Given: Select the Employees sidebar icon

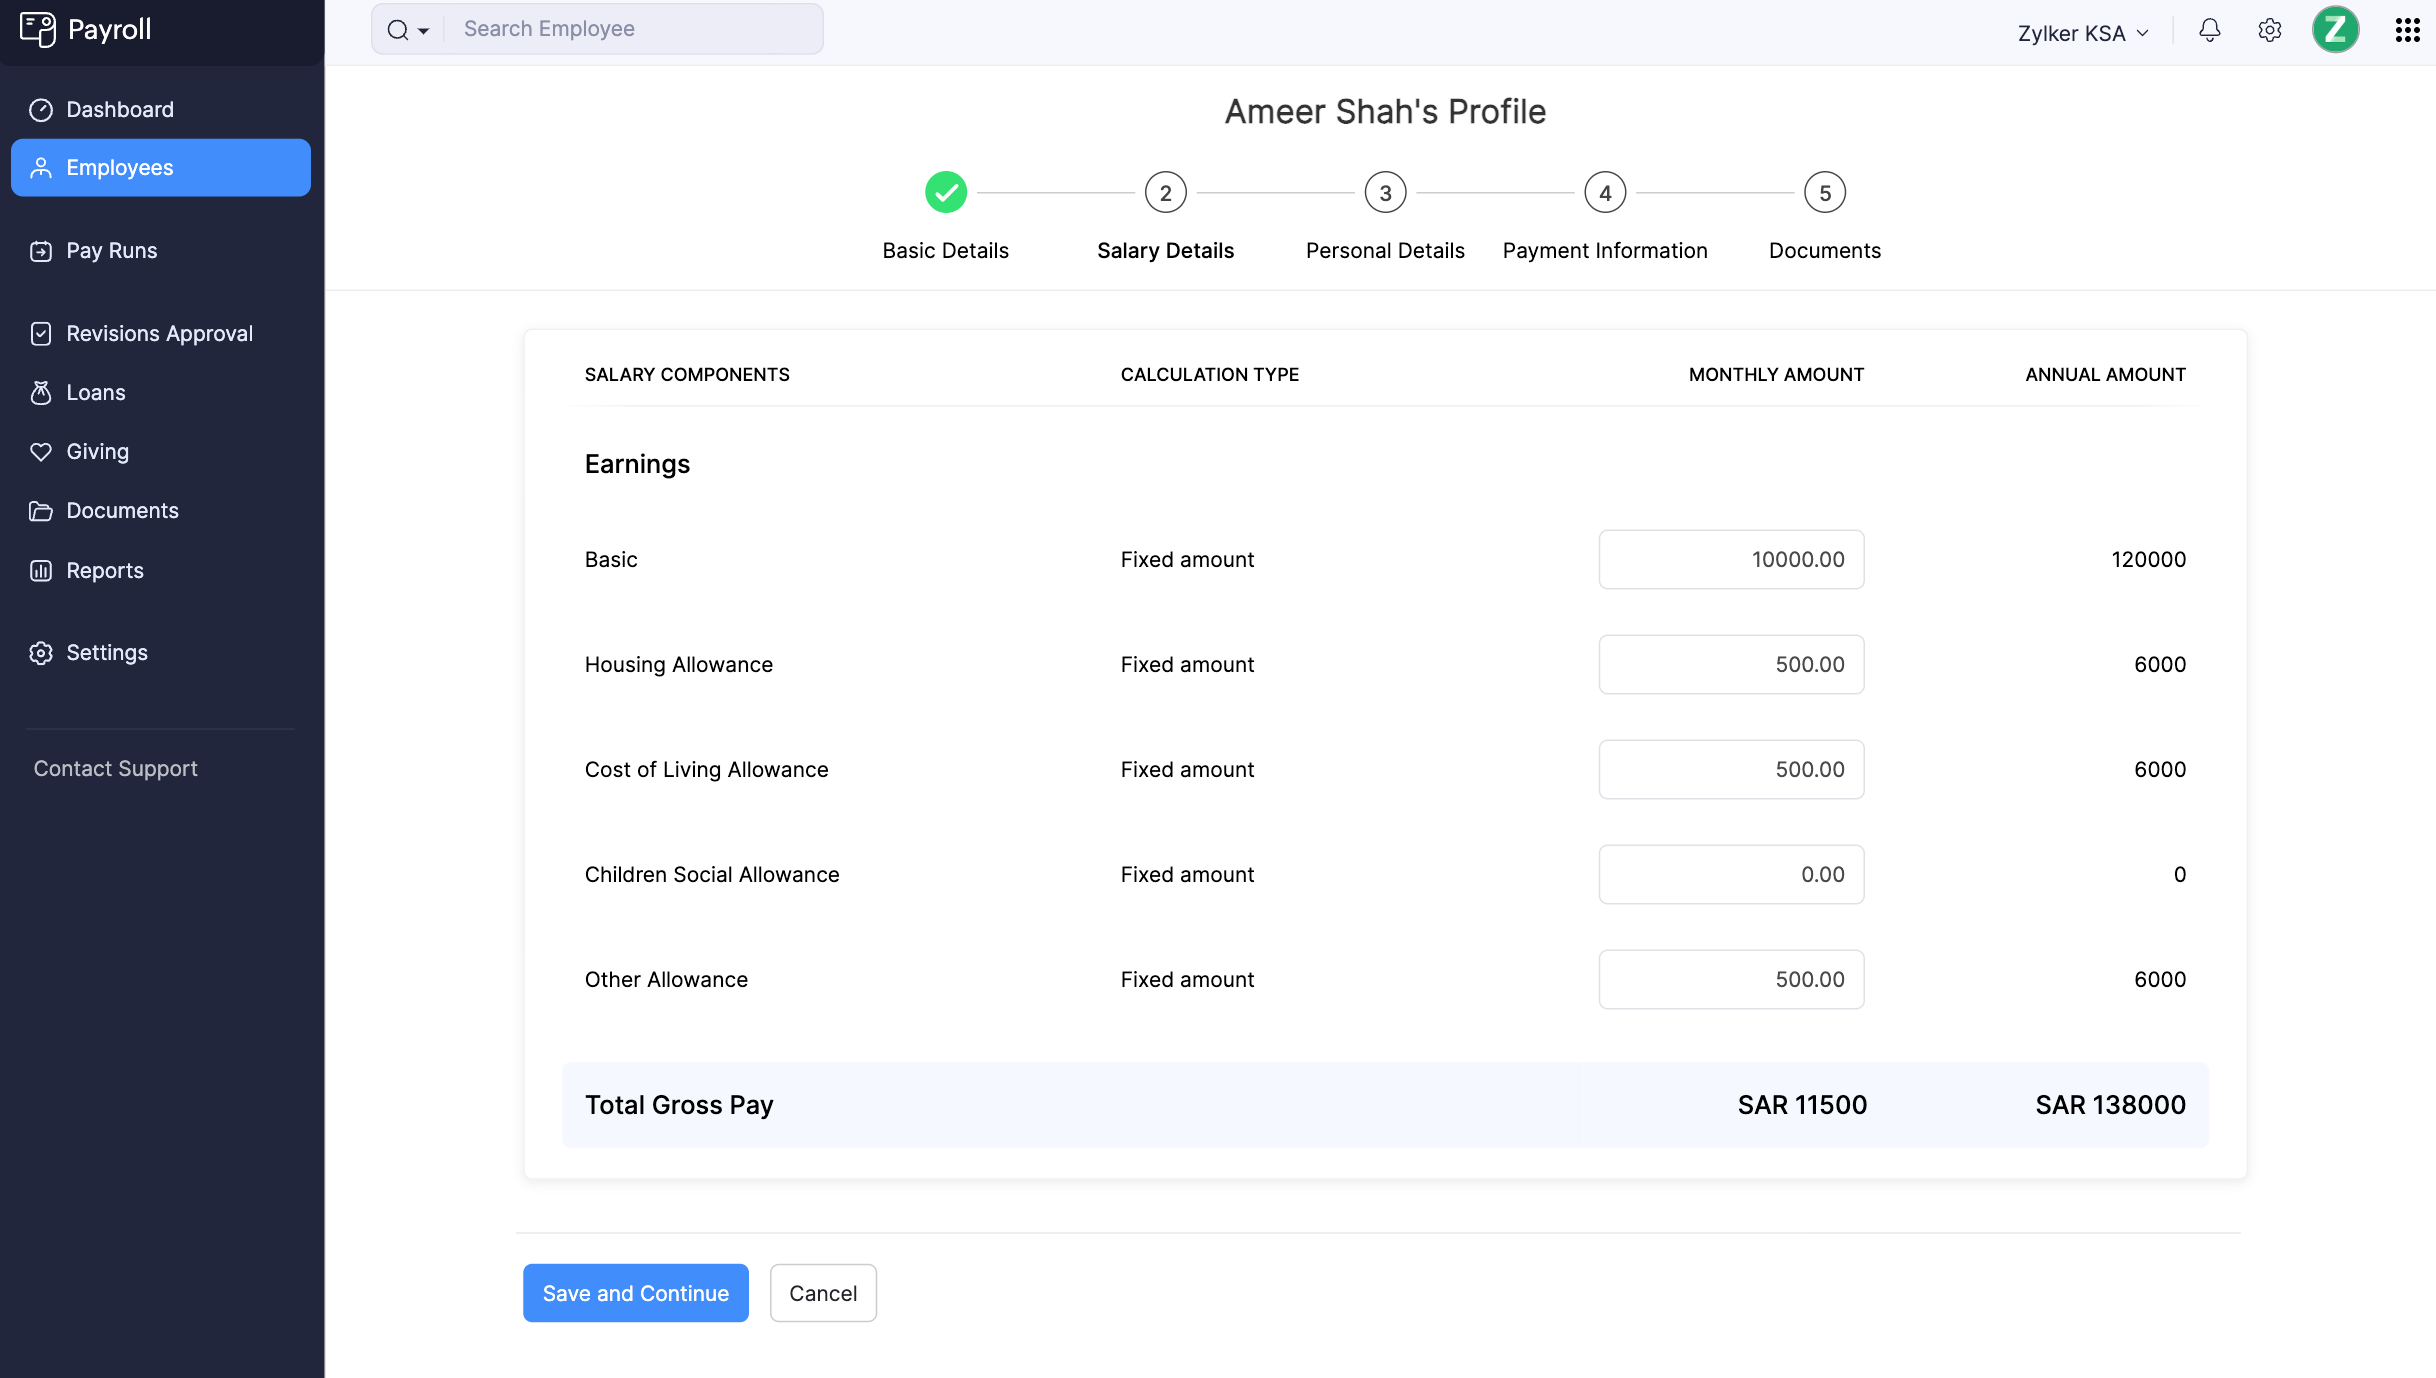Looking at the screenshot, I should (x=41, y=167).
